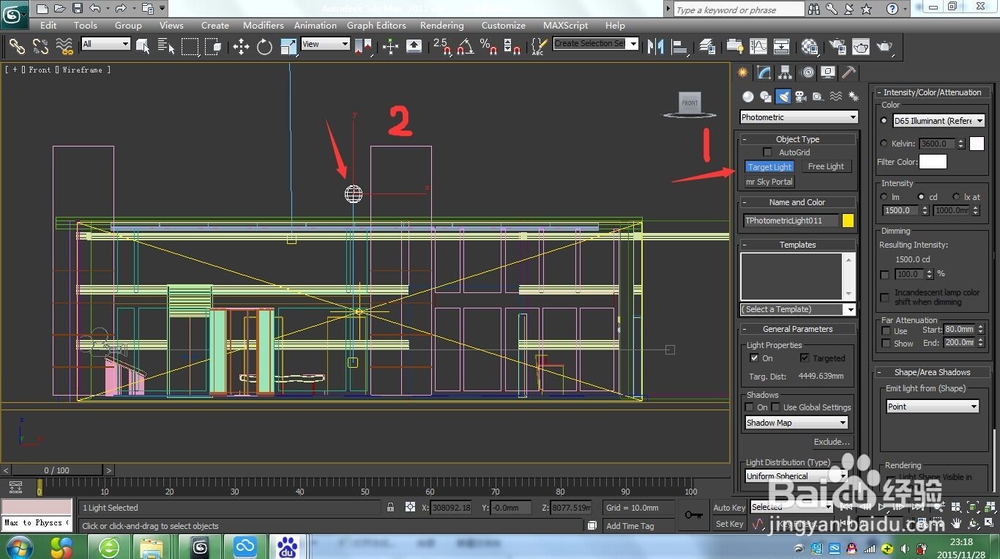The height and width of the screenshot is (559, 1000).
Task: Open the Edit menu
Action: pyautogui.click(x=48, y=25)
